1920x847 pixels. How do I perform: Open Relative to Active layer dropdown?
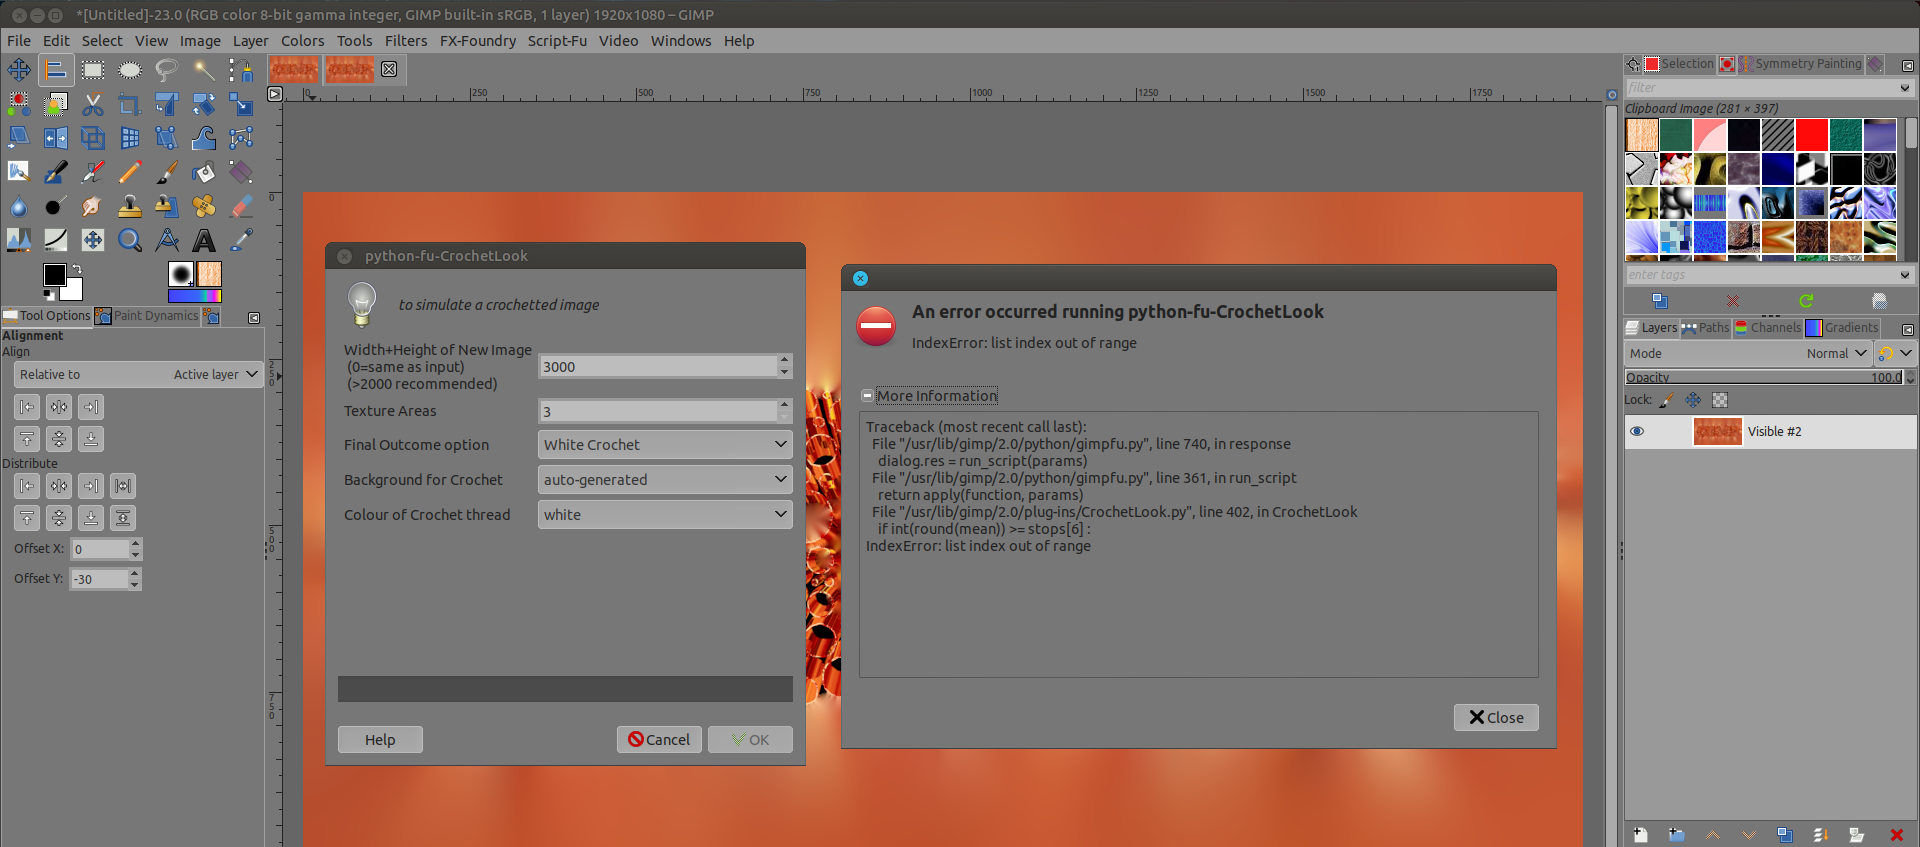pyautogui.click(x=139, y=375)
